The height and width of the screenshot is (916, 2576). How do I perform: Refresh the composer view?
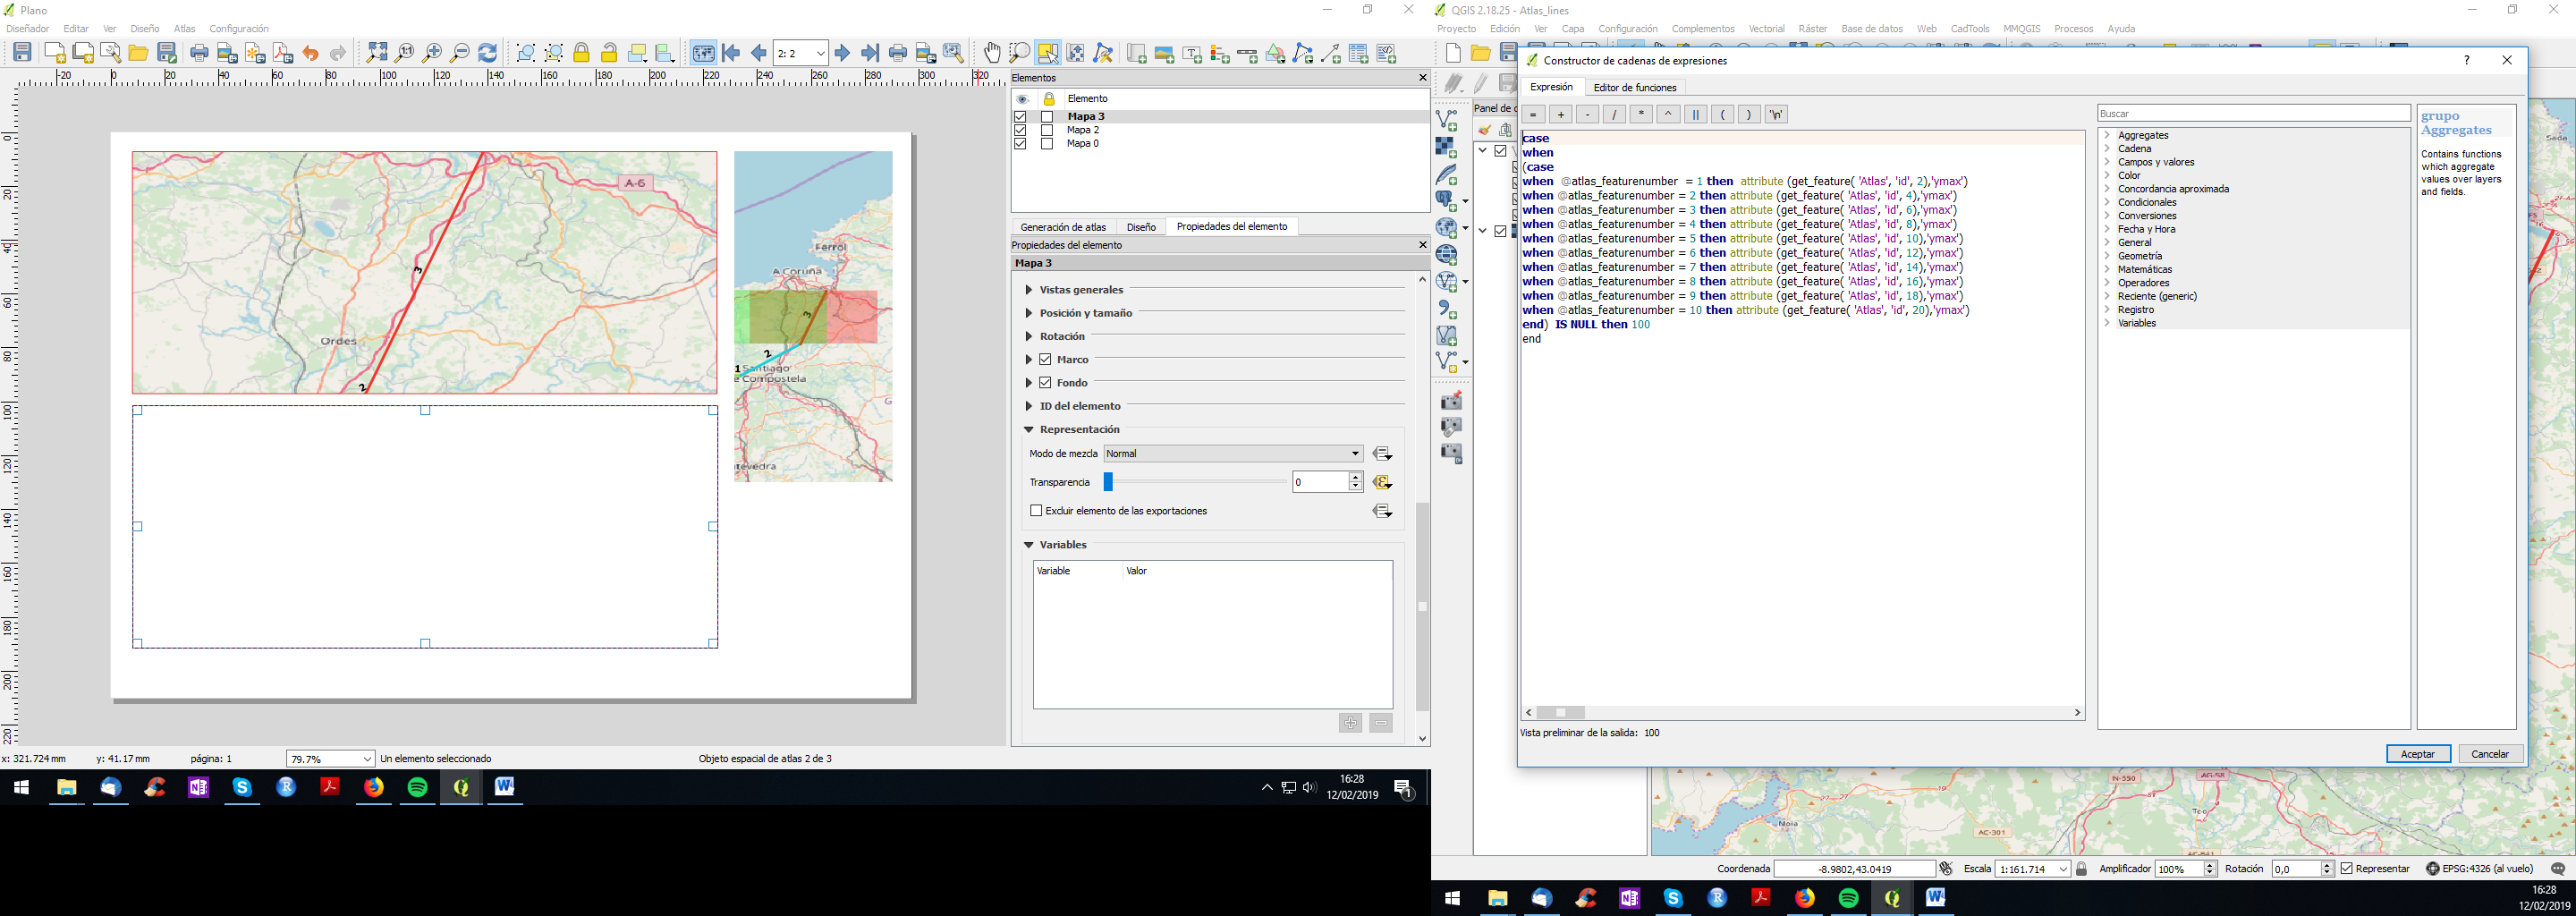(487, 53)
